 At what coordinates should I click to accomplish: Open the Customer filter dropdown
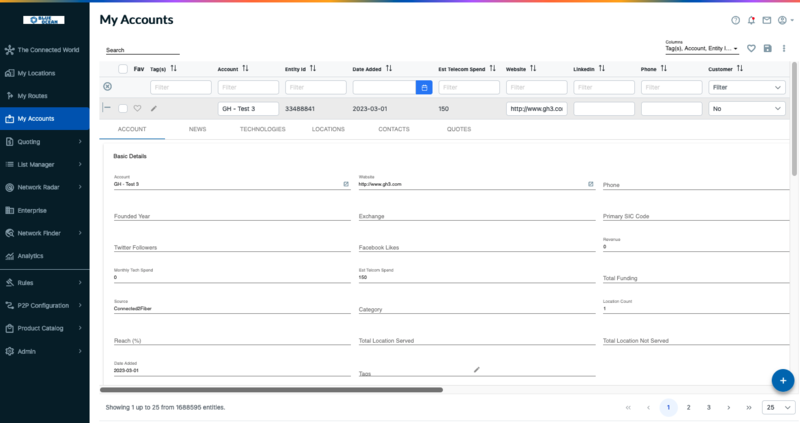(x=747, y=88)
